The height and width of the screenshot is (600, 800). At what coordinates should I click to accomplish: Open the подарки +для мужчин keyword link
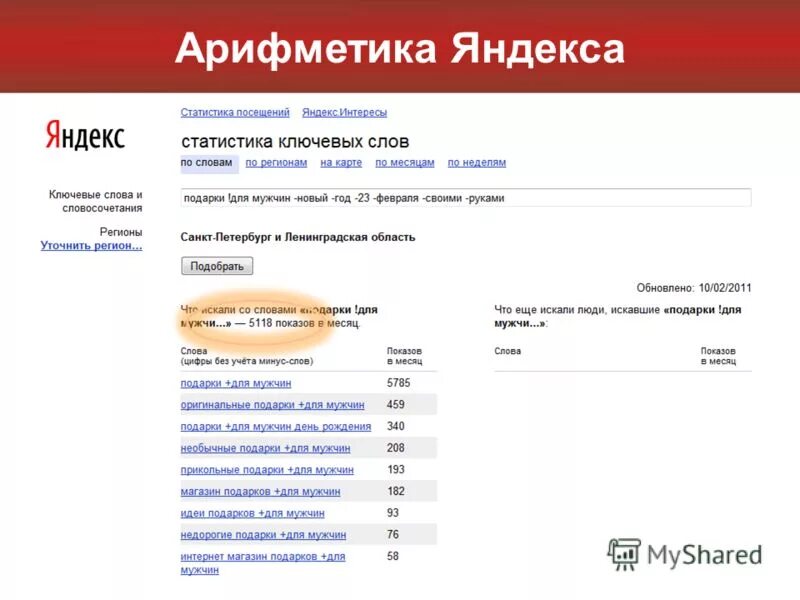point(236,383)
